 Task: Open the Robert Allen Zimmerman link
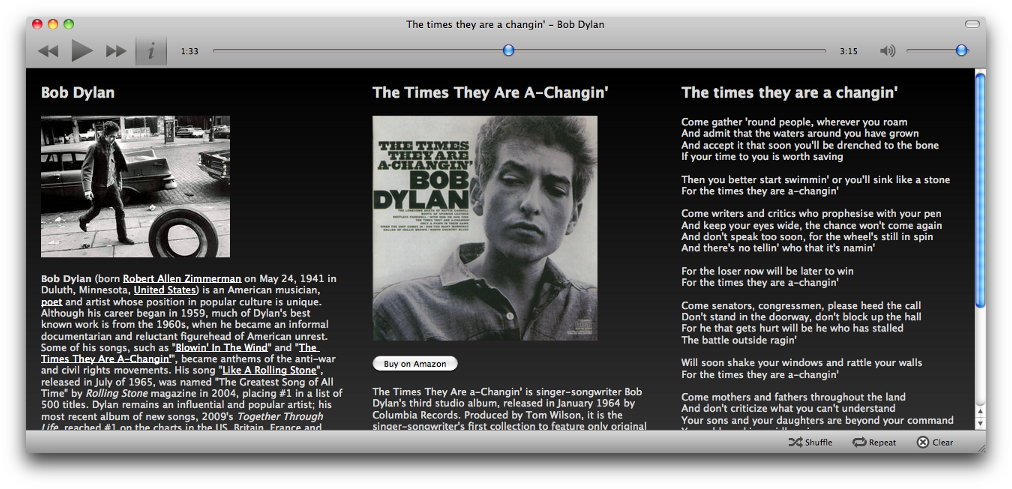pyautogui.click(x=182, y=279)
